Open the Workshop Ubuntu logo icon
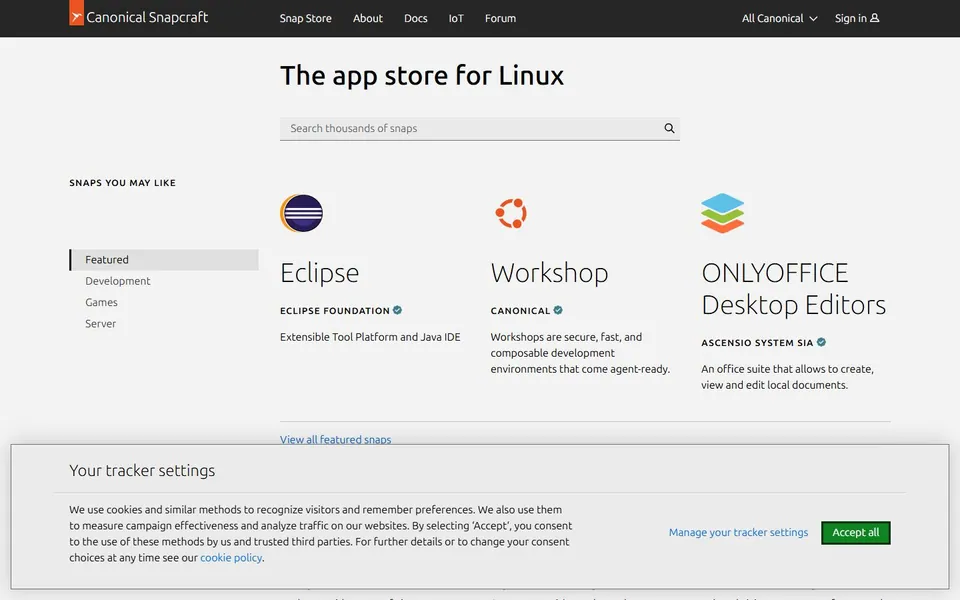Screen dimensions: 960x600 pyautogui.click(x=511, y=213)
